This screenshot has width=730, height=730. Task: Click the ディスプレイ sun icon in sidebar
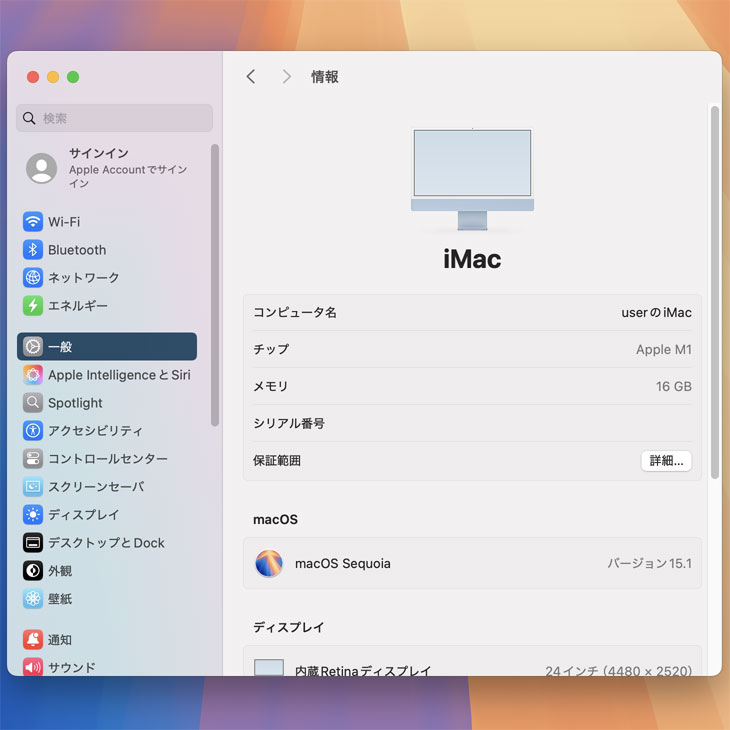(x=33, y=514)
